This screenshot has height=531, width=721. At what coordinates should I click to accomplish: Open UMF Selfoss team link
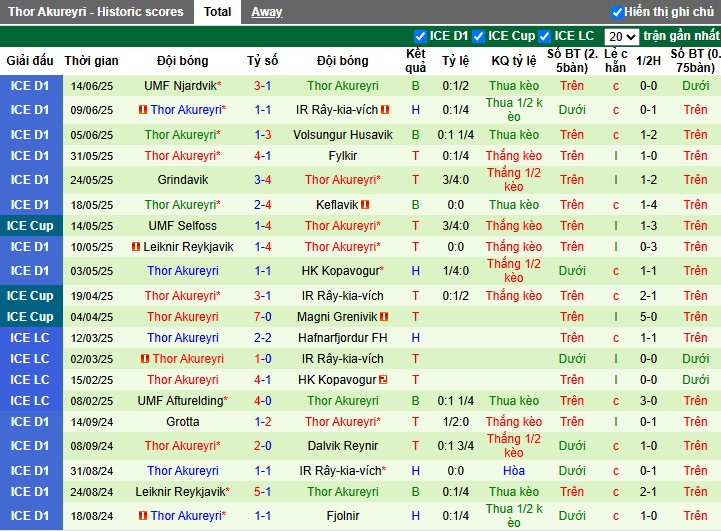coord(183,226)
